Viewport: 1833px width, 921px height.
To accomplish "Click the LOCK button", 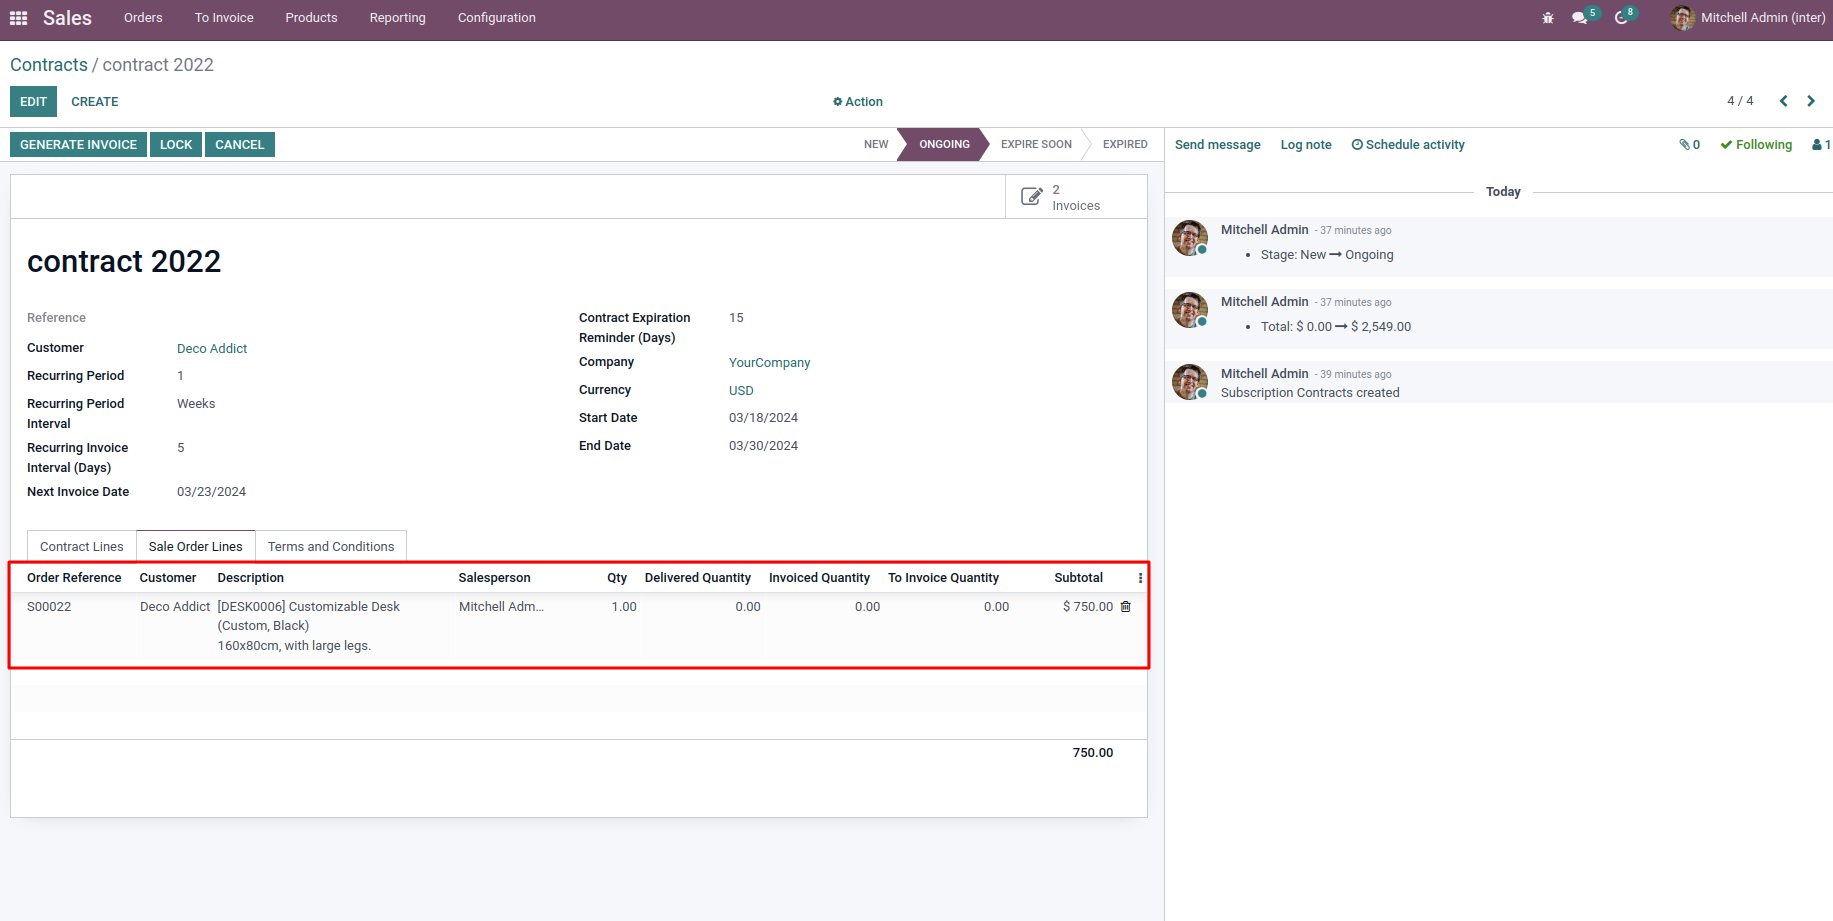I will (x=176, y=145).
